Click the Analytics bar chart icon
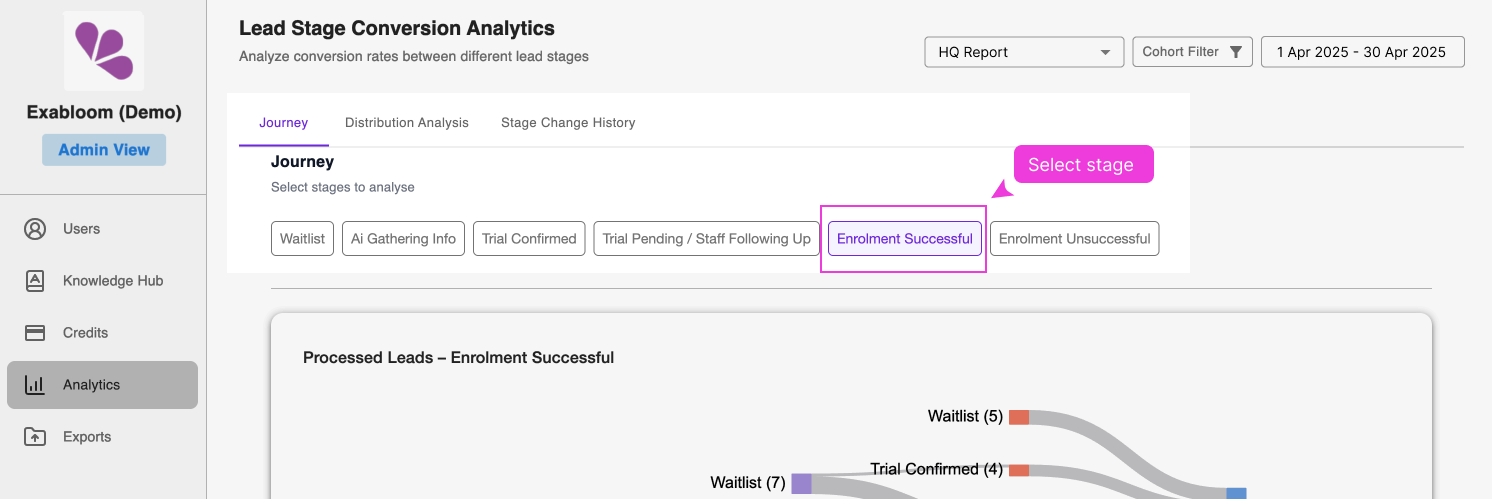1492x499 pixels. (35, 385)
